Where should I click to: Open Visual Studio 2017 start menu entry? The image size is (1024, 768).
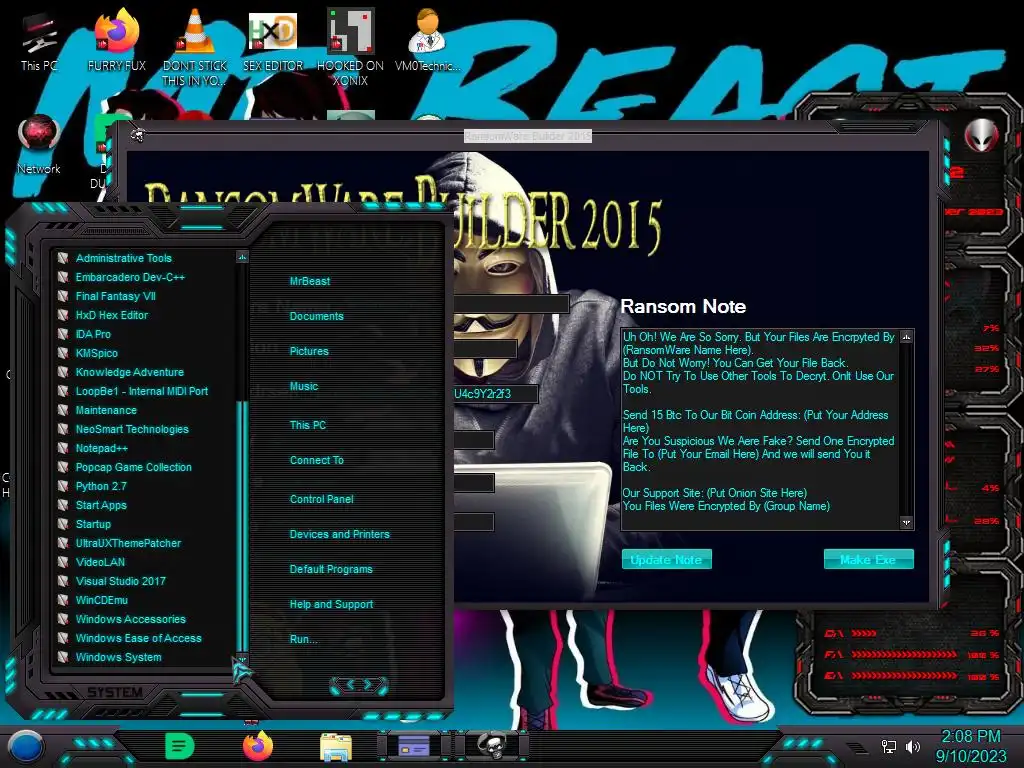click(120, 581)
